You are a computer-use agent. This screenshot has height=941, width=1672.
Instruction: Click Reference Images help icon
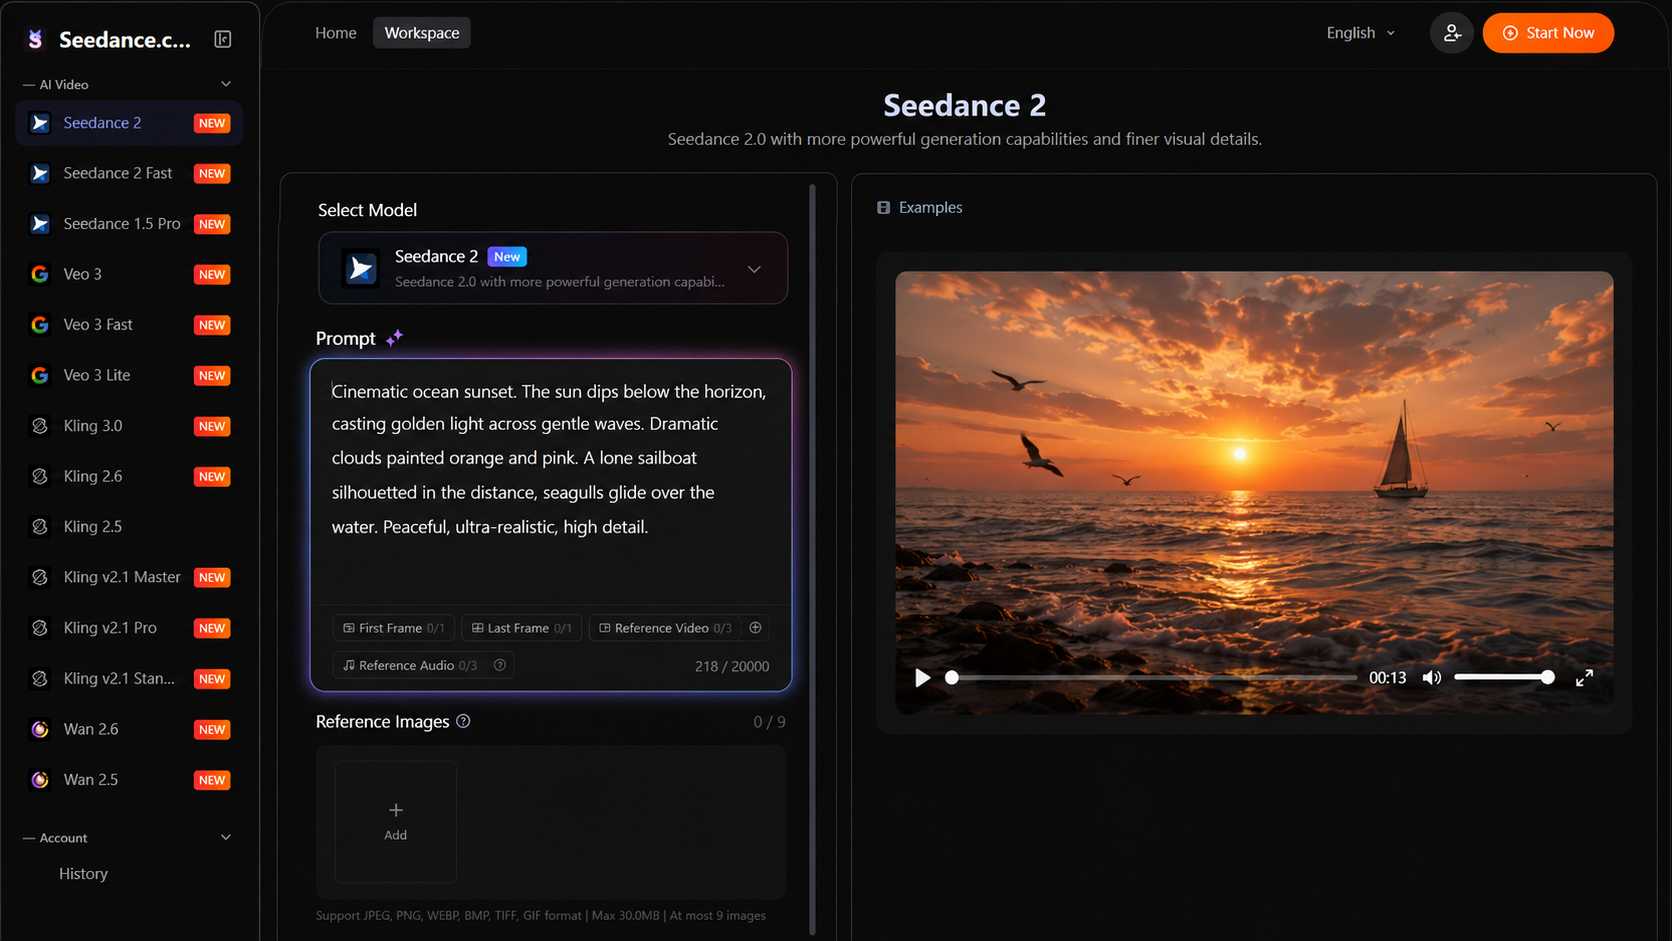coord(463,721)
